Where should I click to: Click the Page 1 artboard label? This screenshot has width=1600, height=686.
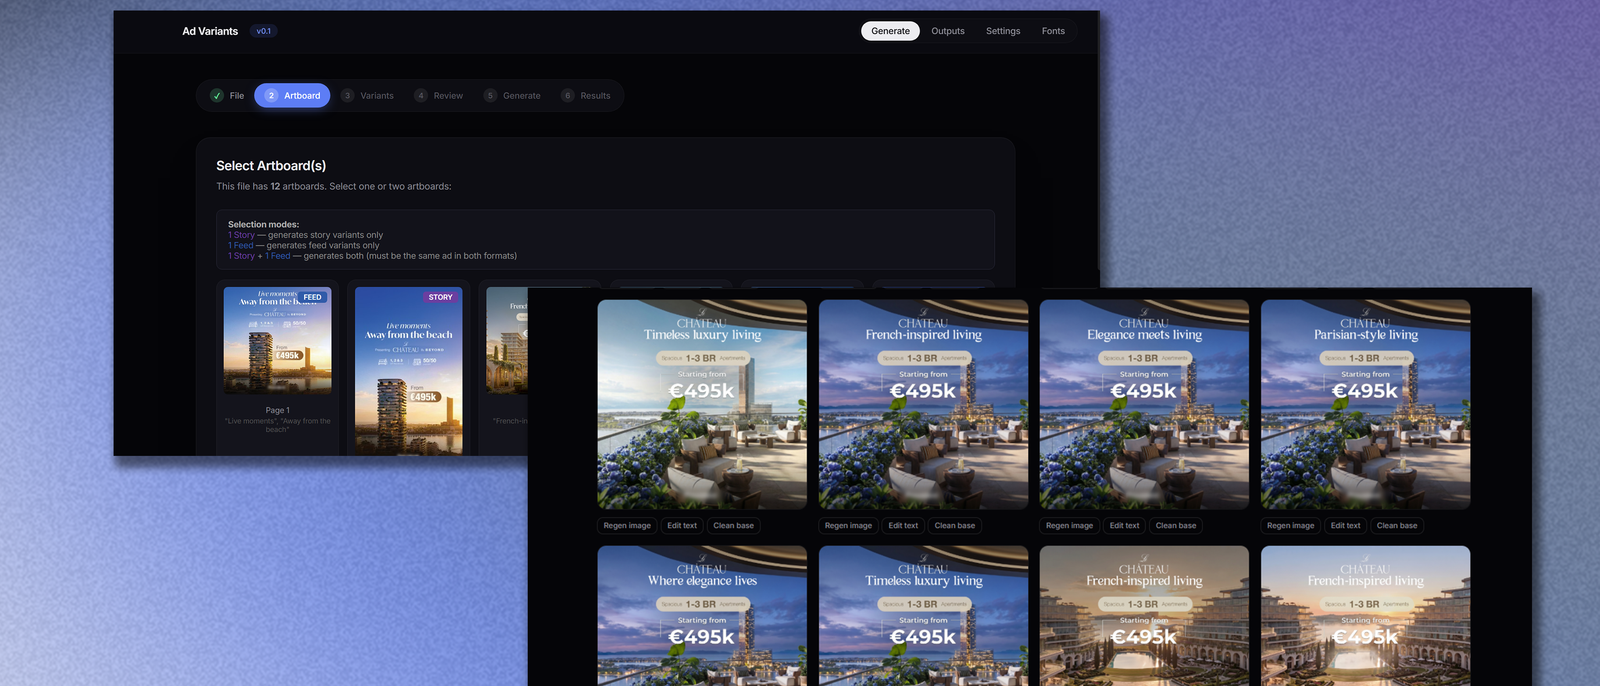click(277, 410)
